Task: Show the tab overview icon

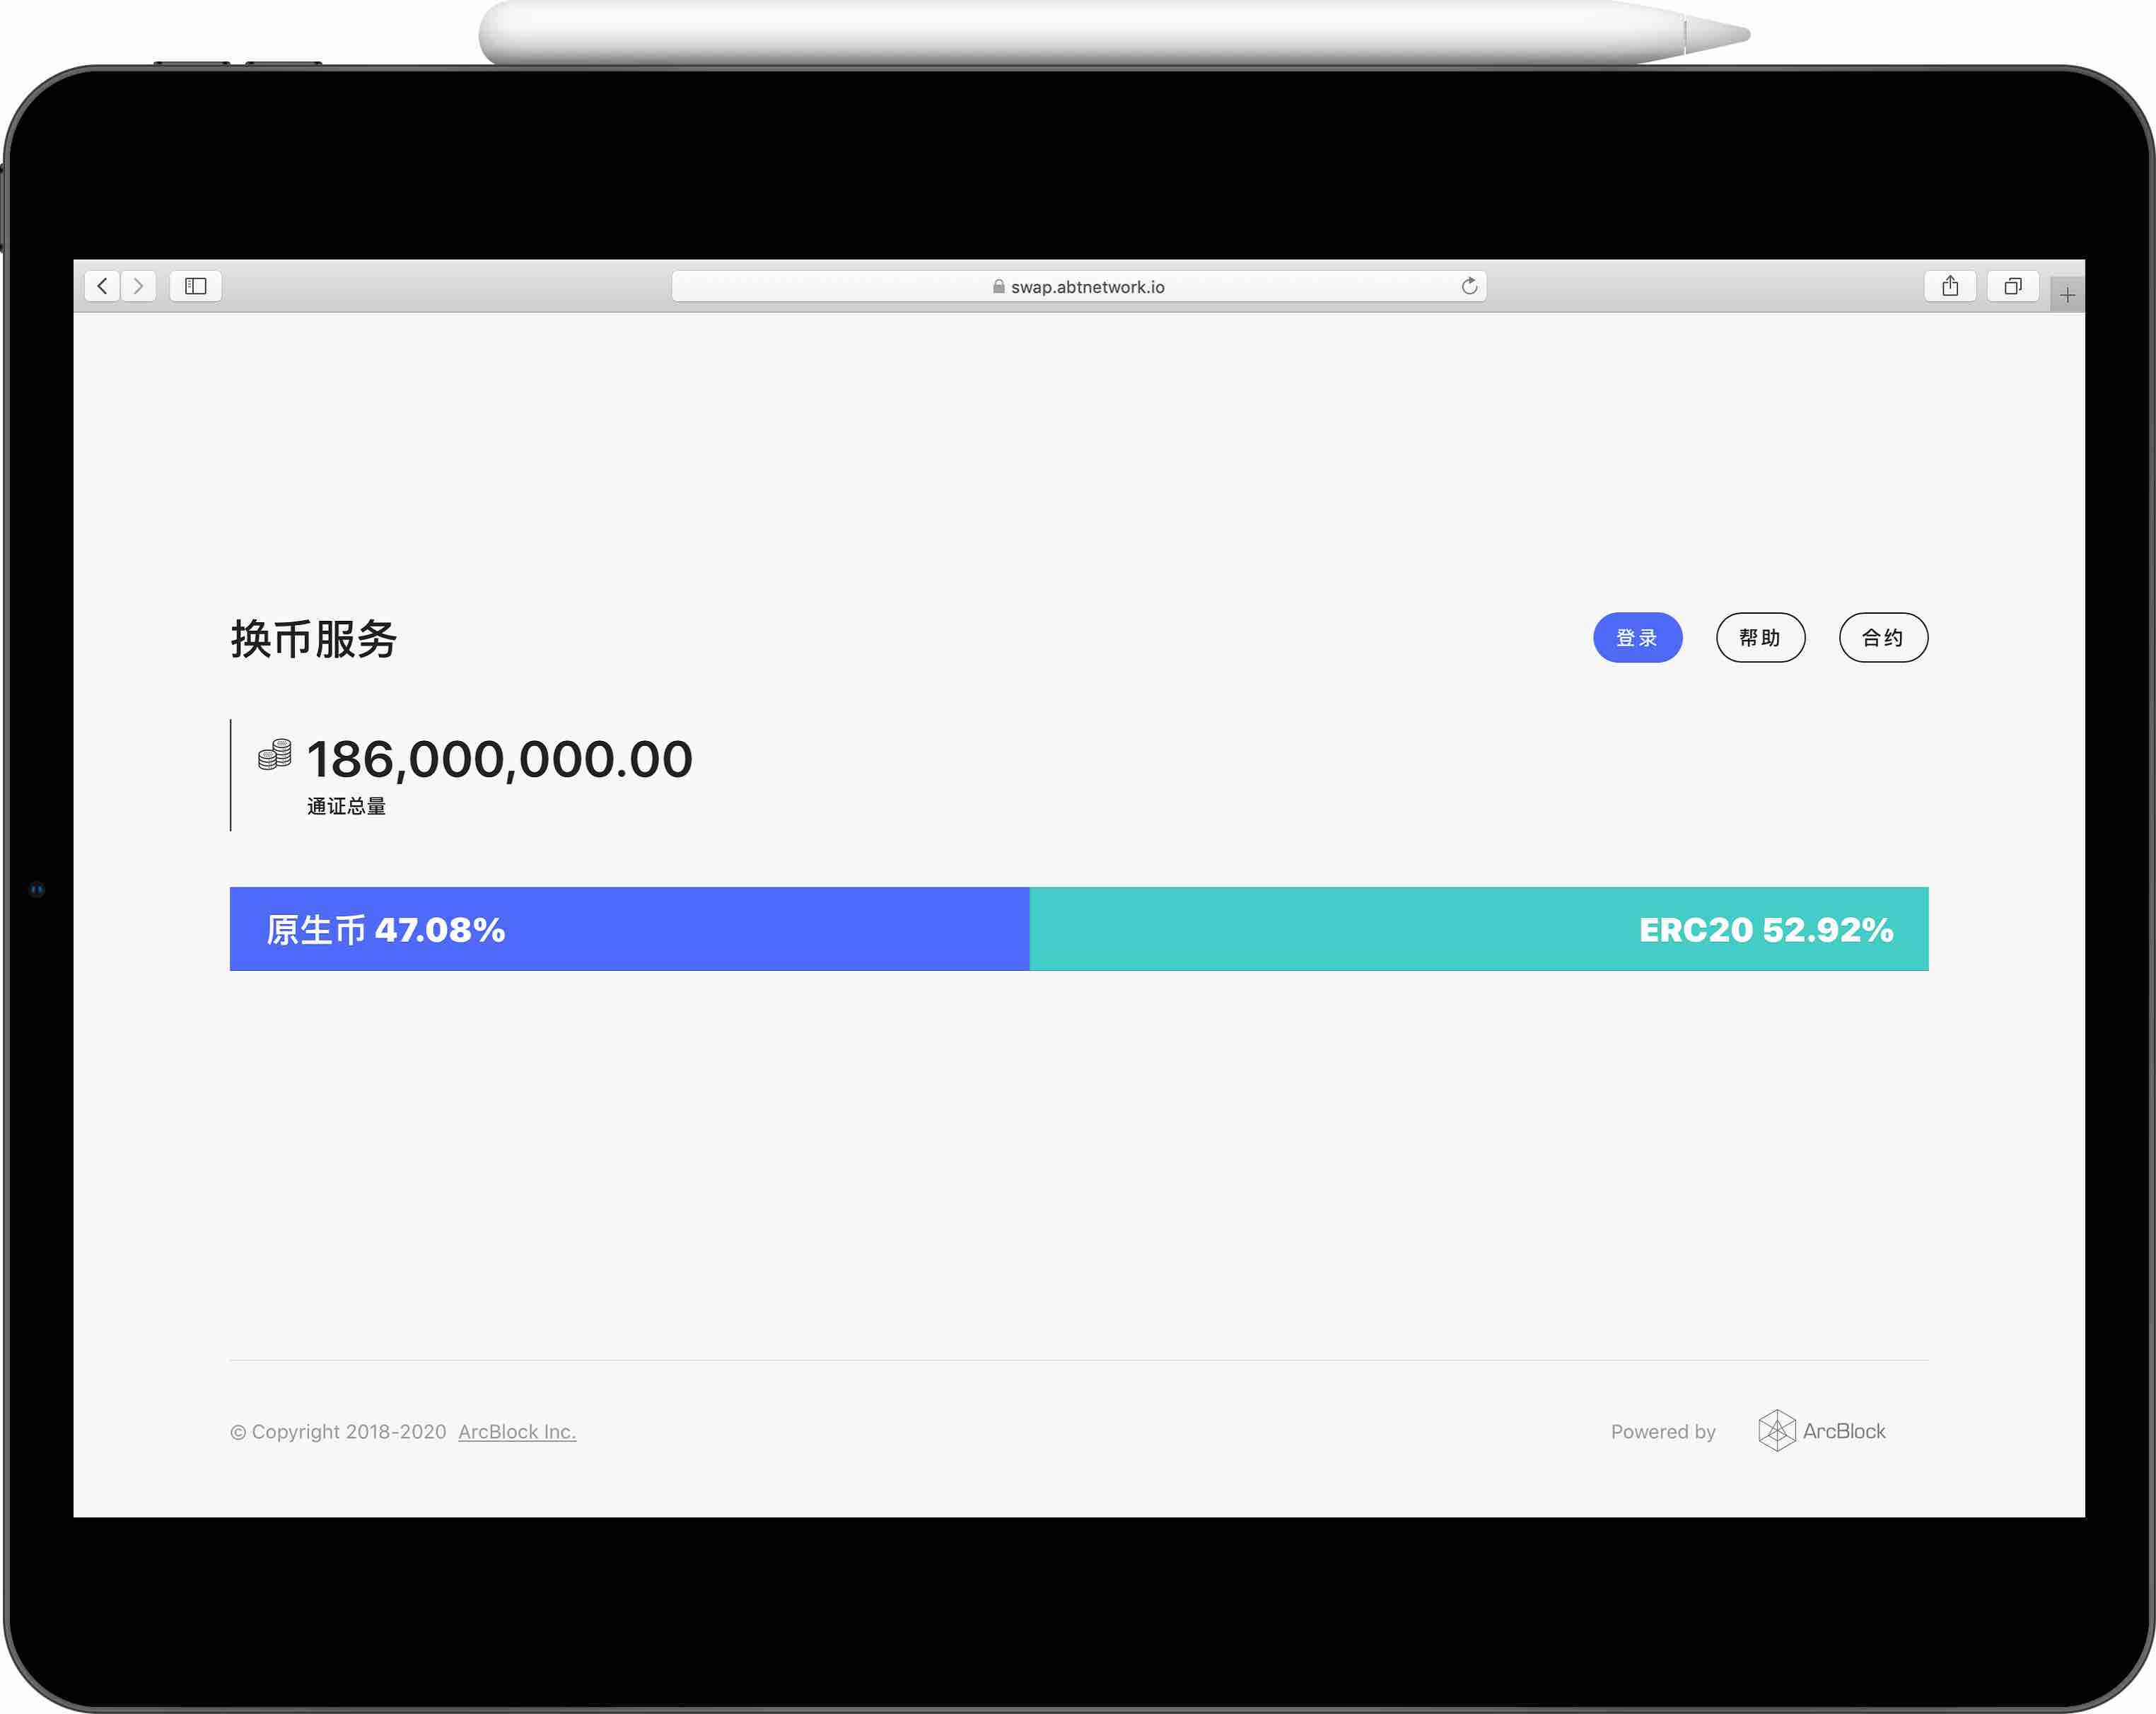Action: click(2013, 286)
